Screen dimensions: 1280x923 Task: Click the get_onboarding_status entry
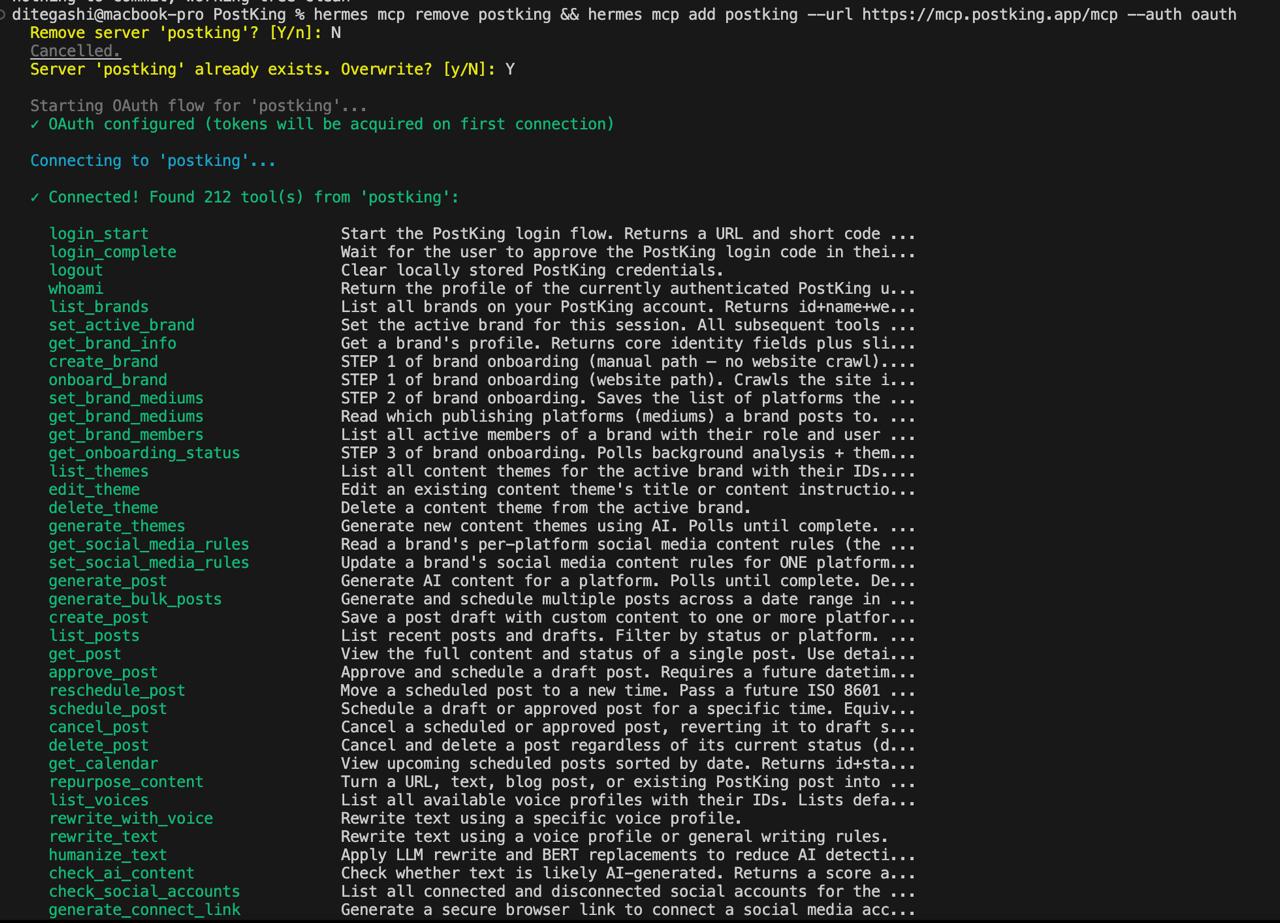point(144,453)
